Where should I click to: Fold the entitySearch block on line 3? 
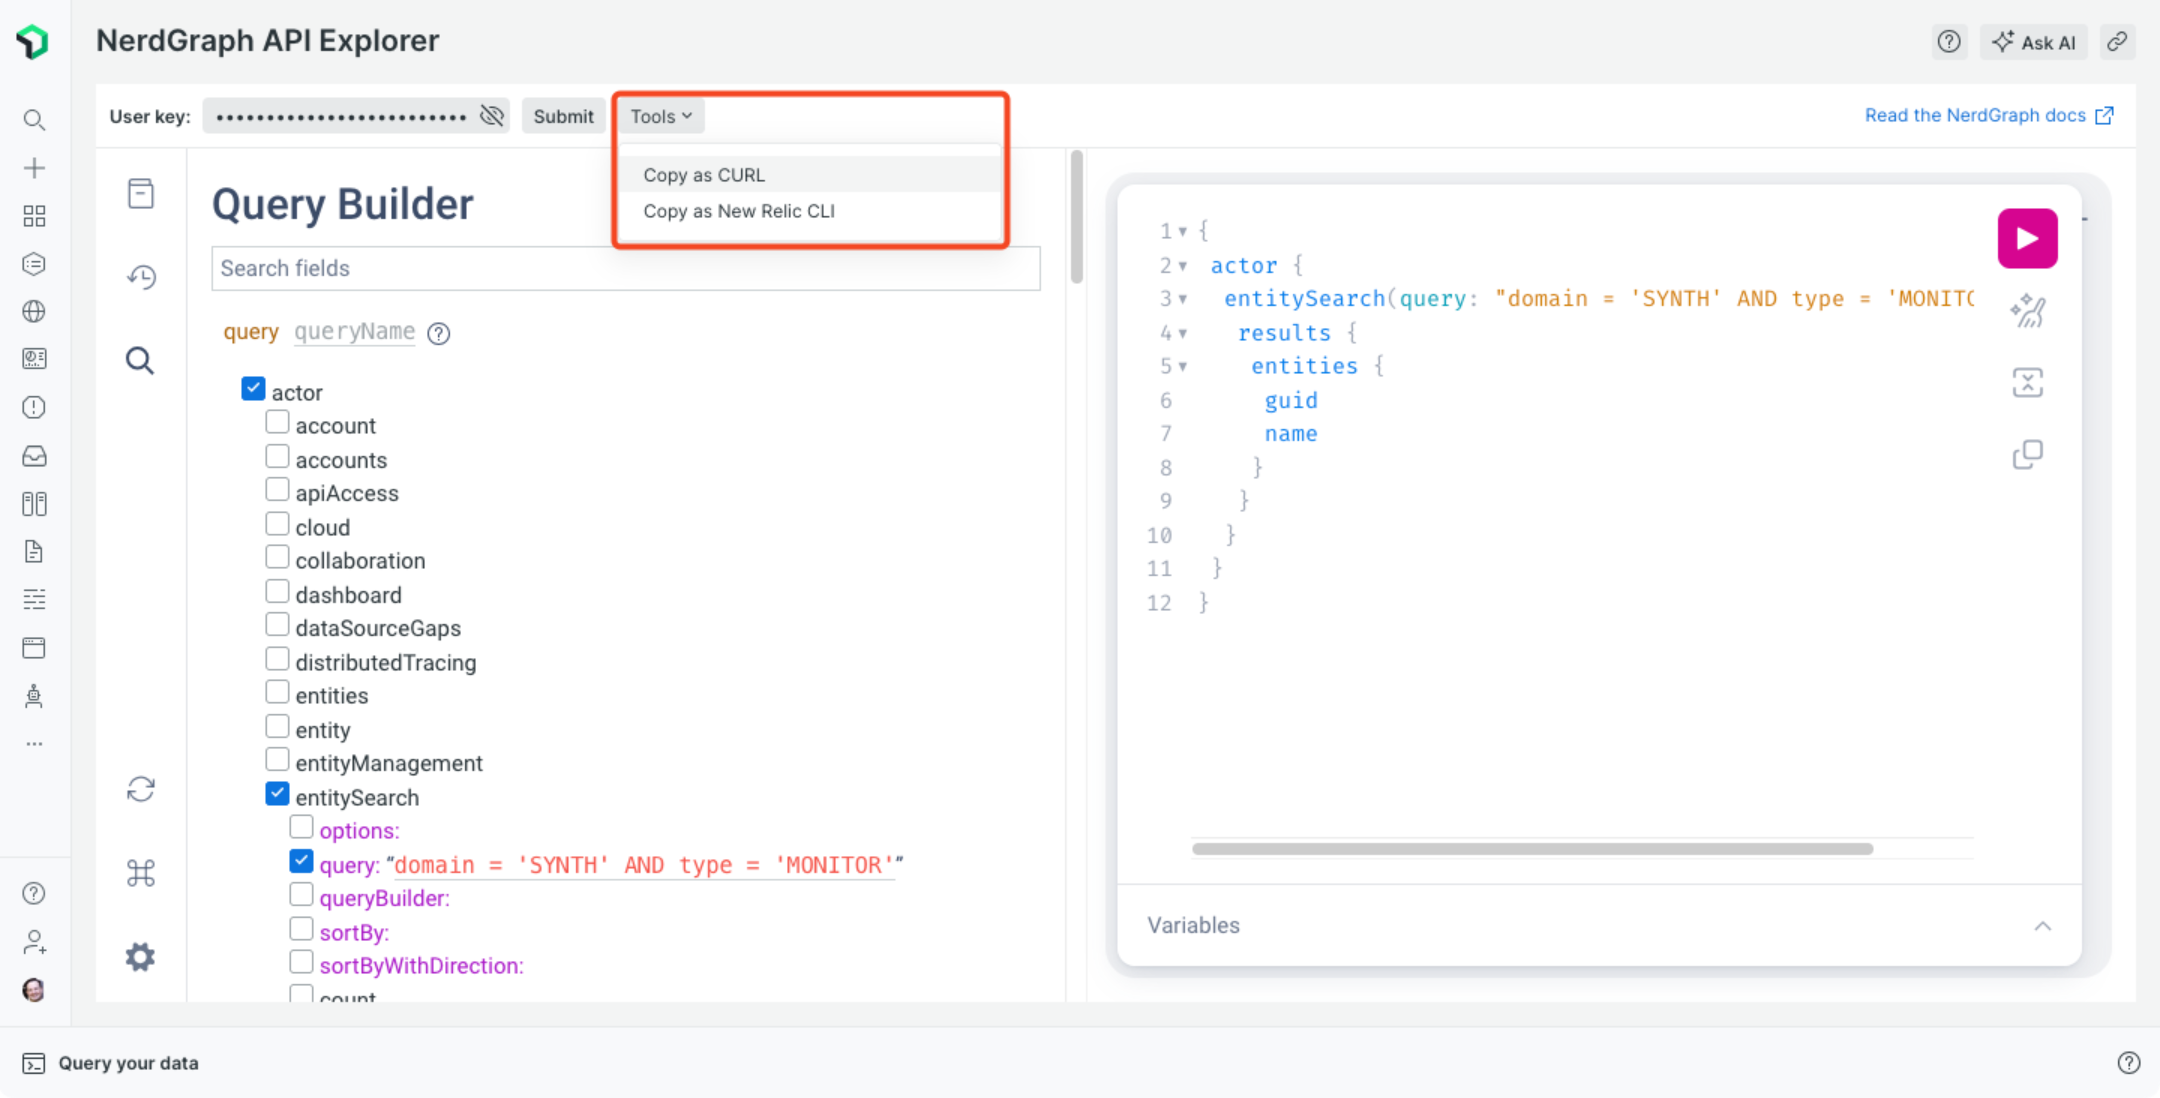(x=1183, y=299)
